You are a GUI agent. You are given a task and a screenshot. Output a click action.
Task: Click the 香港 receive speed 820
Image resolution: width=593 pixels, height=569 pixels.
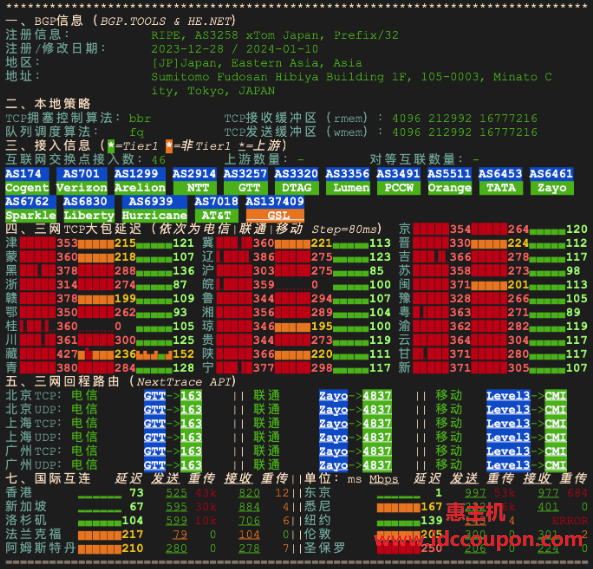click(249, 493)
